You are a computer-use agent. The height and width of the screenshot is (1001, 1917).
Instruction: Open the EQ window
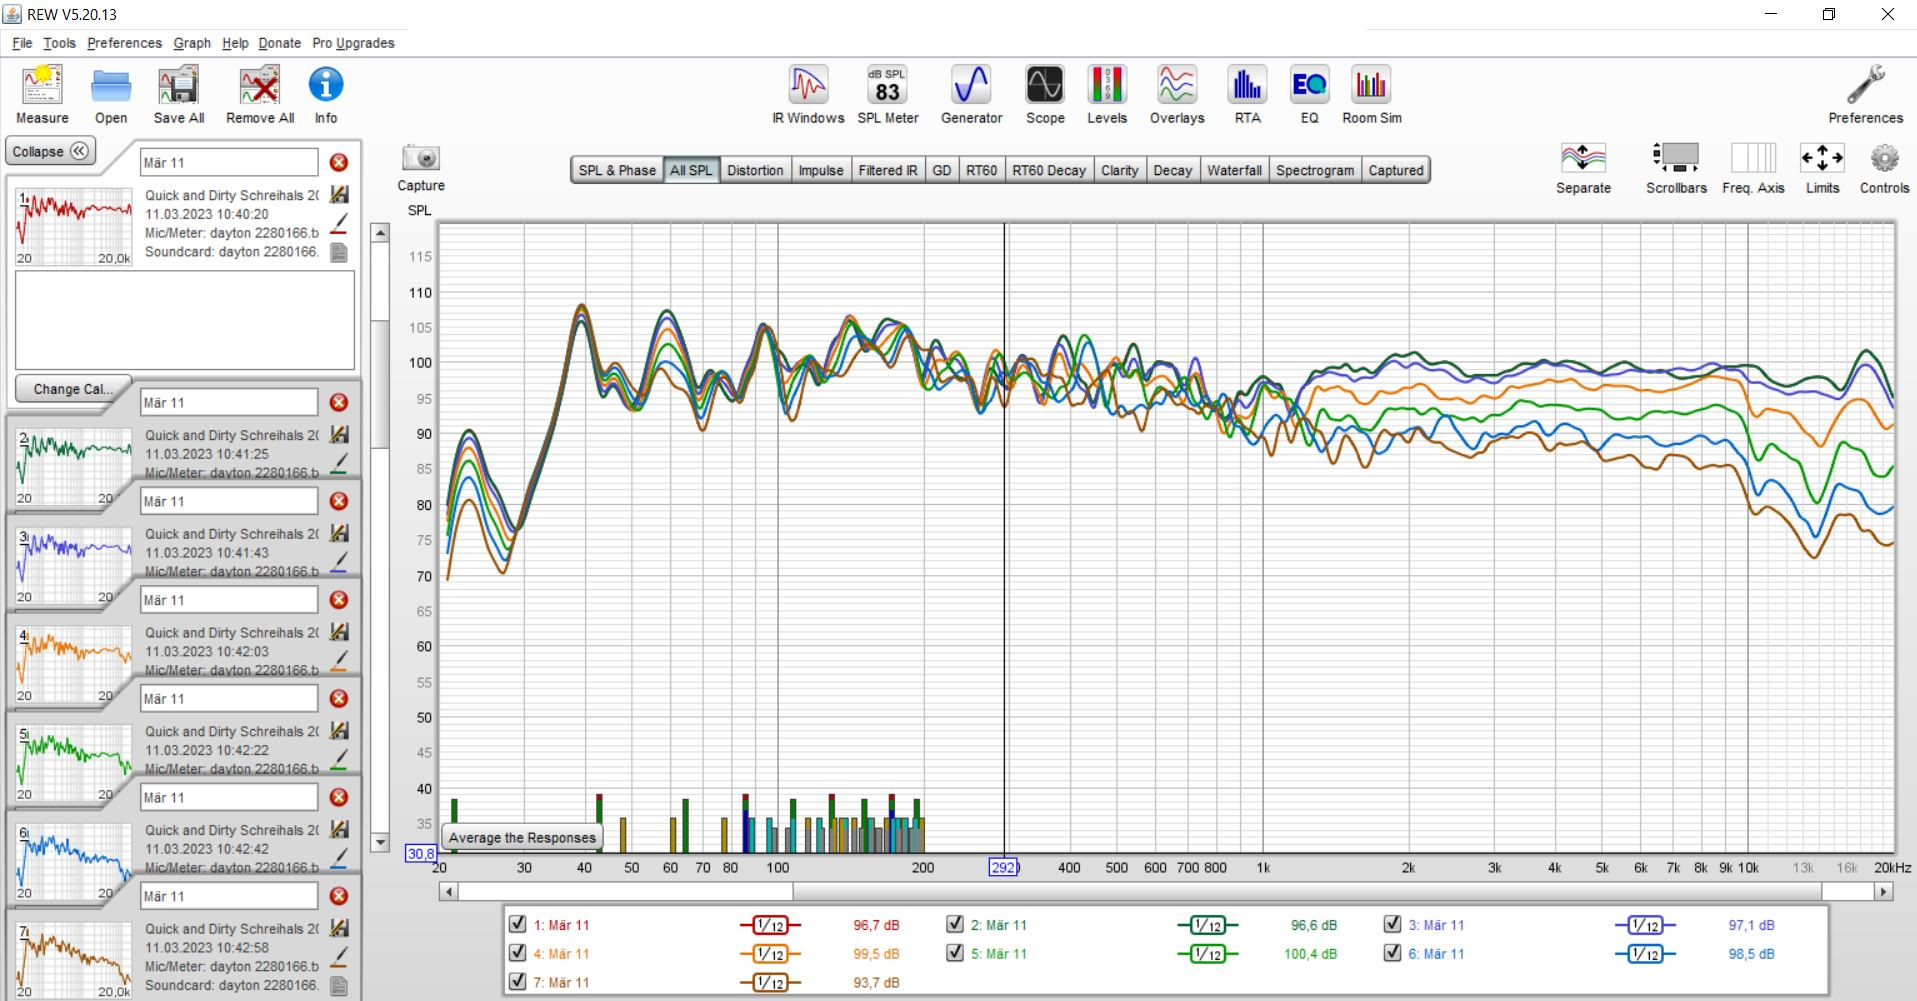coord(1309,95)
